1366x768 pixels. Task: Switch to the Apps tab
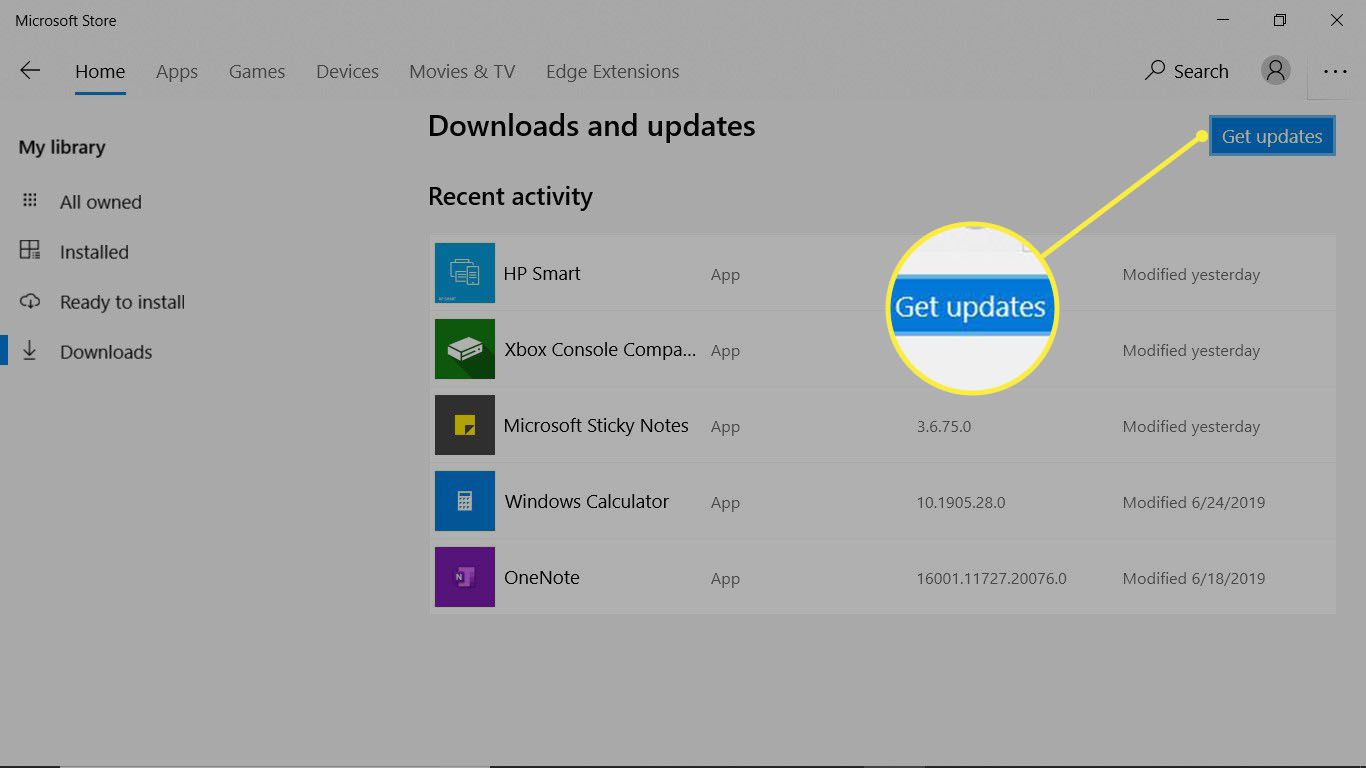[177, 72]
